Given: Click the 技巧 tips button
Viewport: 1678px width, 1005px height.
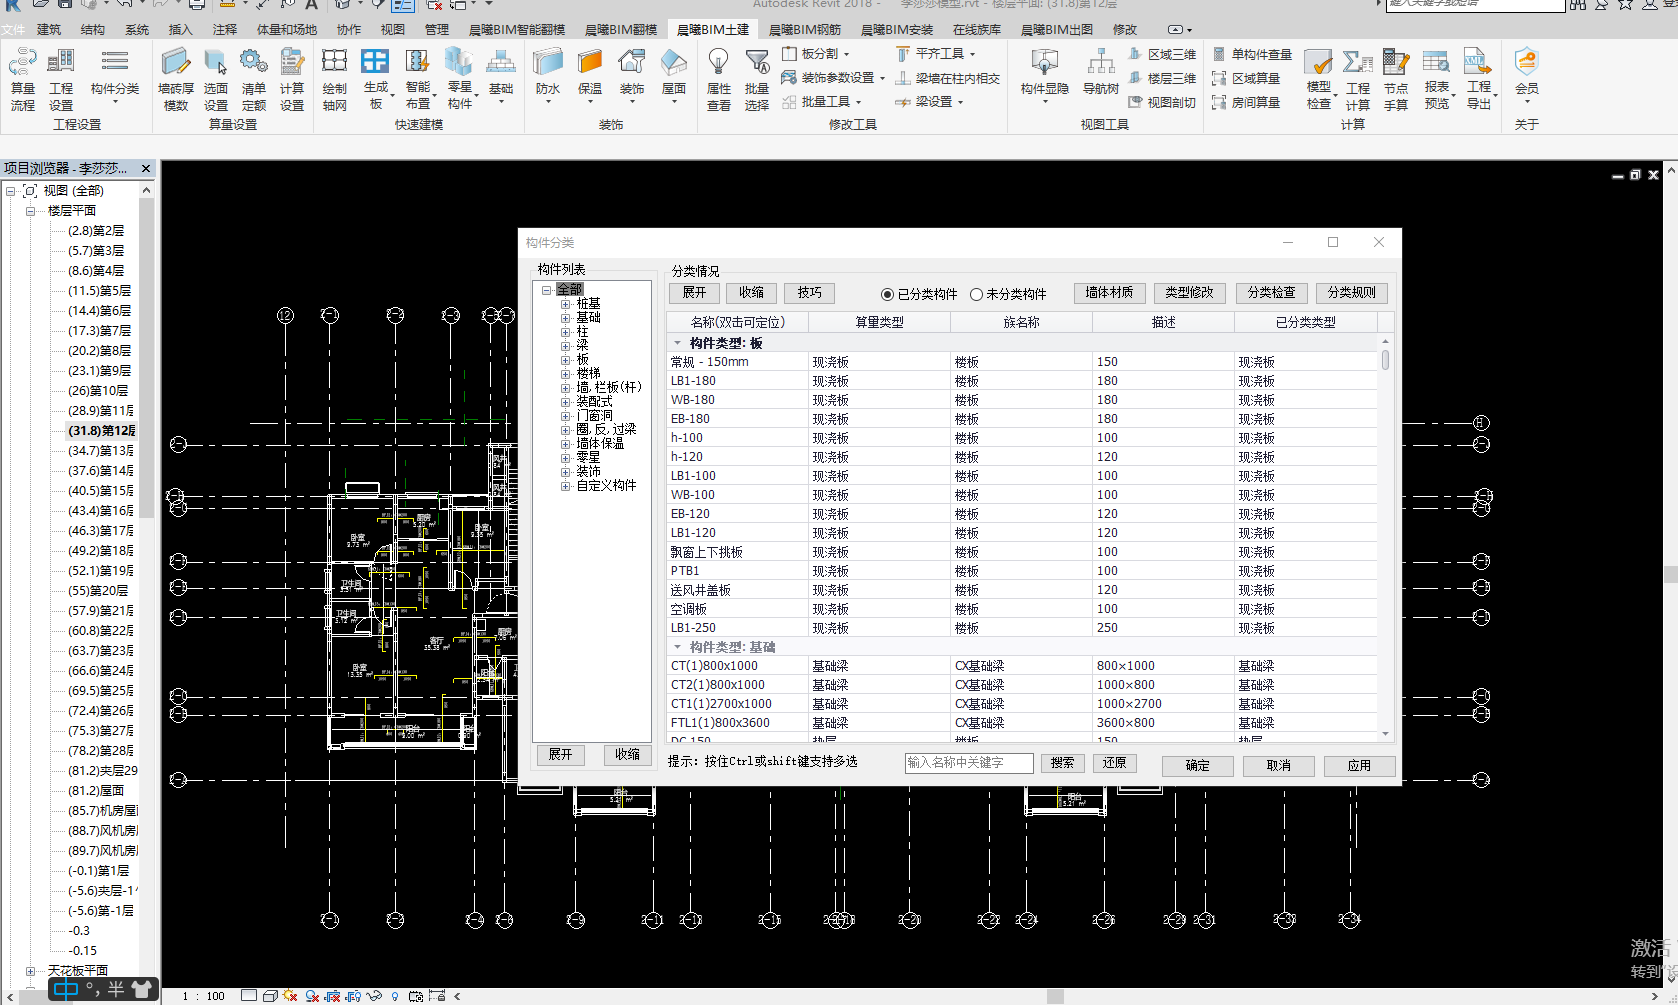Looking at the screenshot, I should (810, 293).
